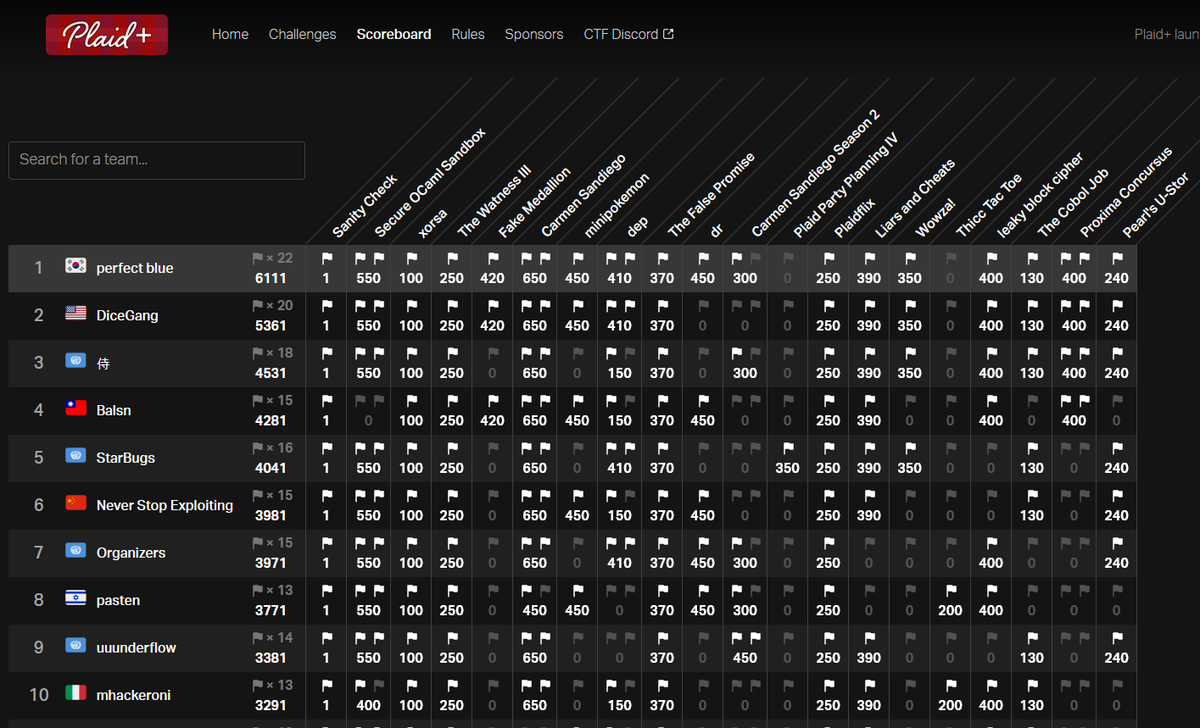Click the Israel flag next to pasten
The height and width of the screenshot is (728, 1200).
(x=76, y=599)
